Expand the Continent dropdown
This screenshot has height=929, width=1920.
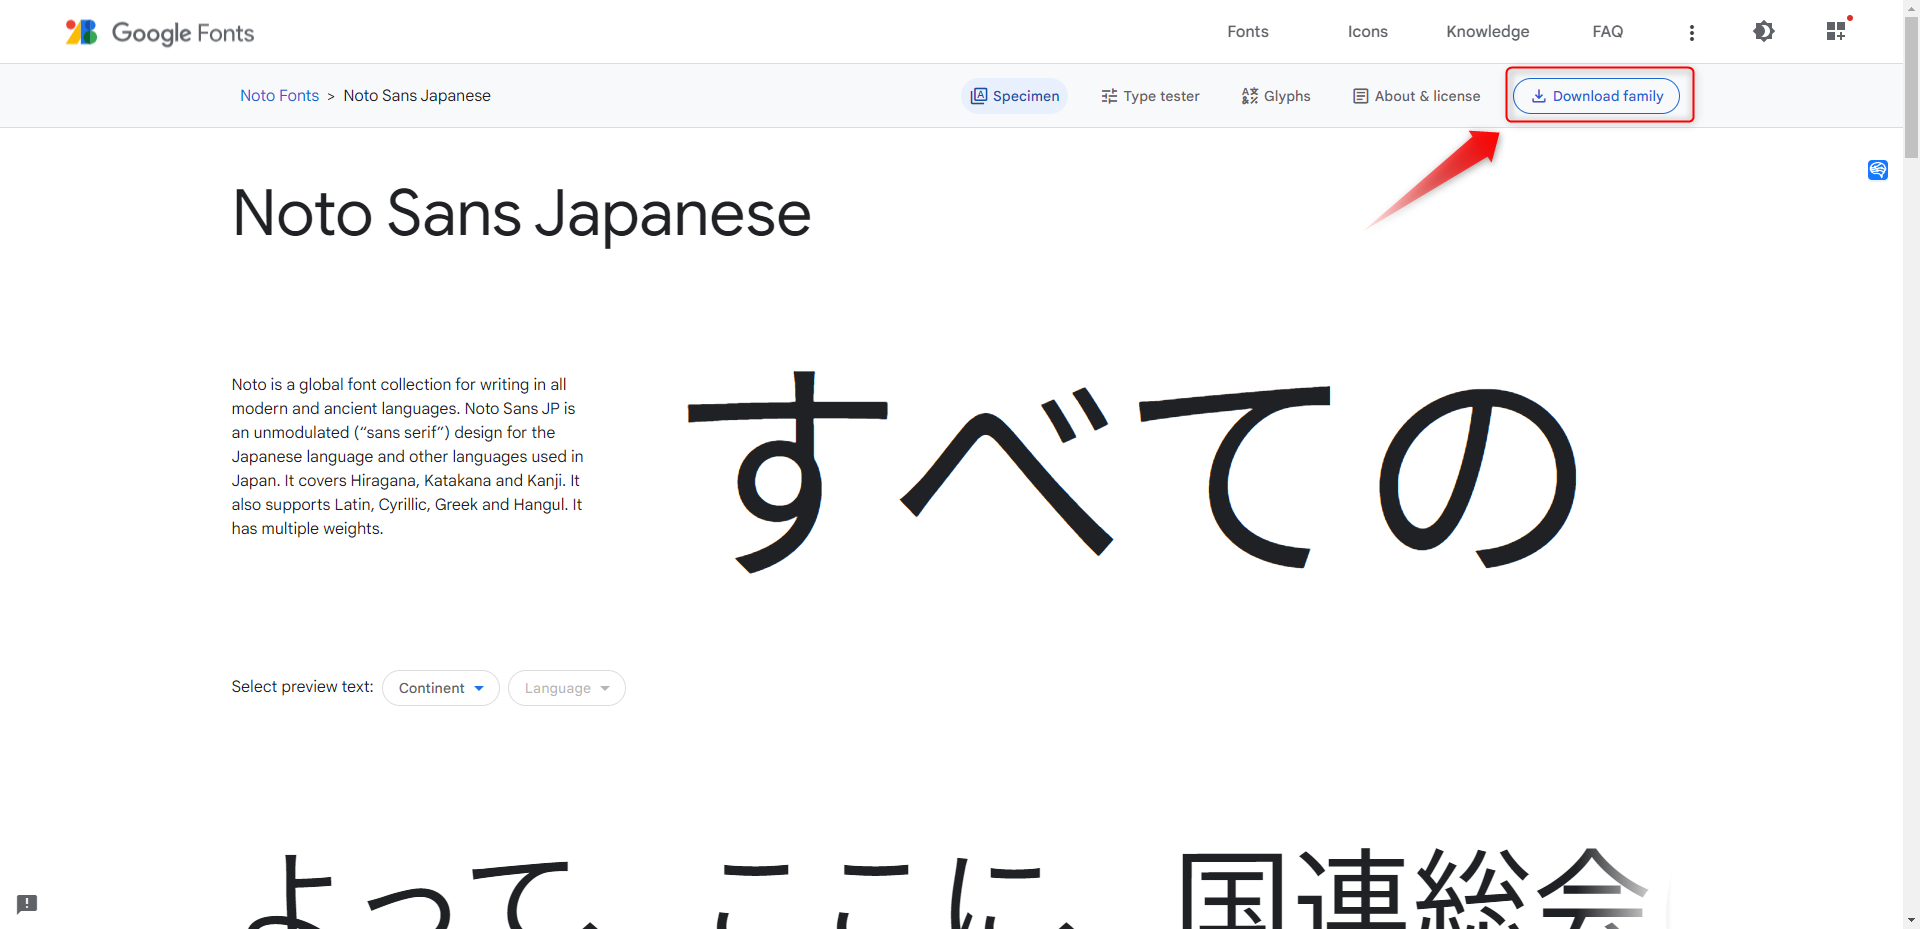pos(441,688)
